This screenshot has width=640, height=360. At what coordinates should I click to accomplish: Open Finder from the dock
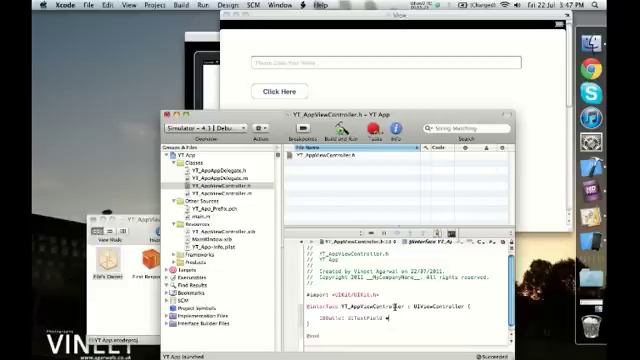pyautogui.click(x=591, y=44)
